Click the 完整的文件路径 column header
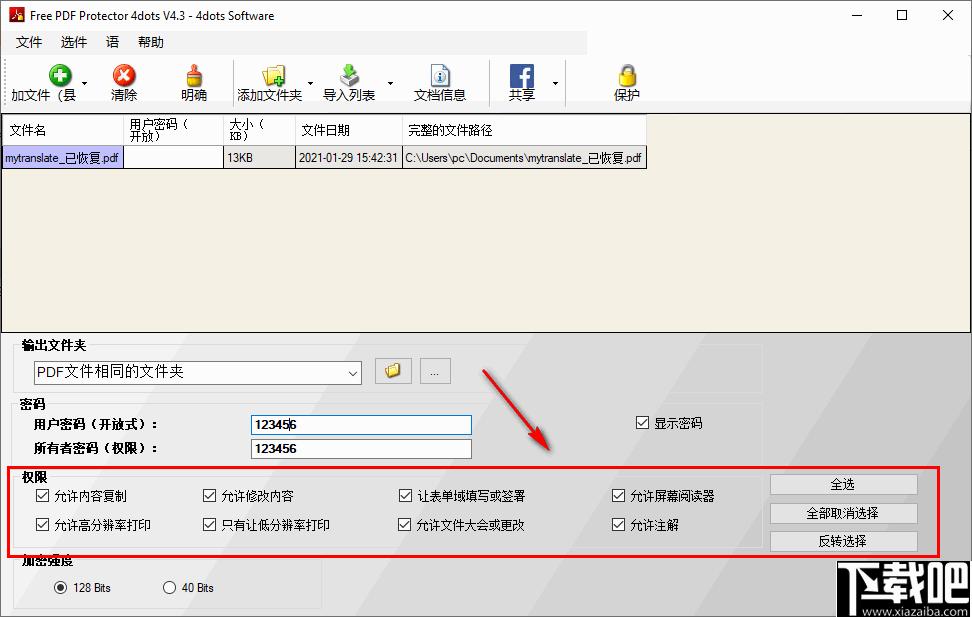972x617 pixels. pos(524,130)
